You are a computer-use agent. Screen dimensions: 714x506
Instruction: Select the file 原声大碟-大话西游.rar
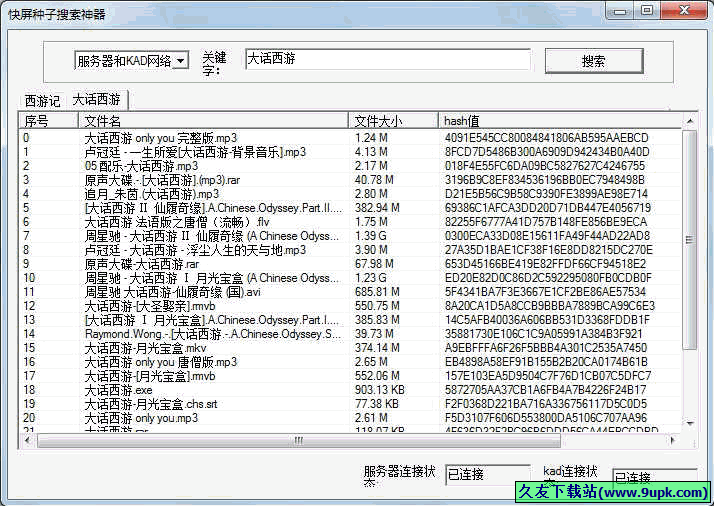coord(351,264)
